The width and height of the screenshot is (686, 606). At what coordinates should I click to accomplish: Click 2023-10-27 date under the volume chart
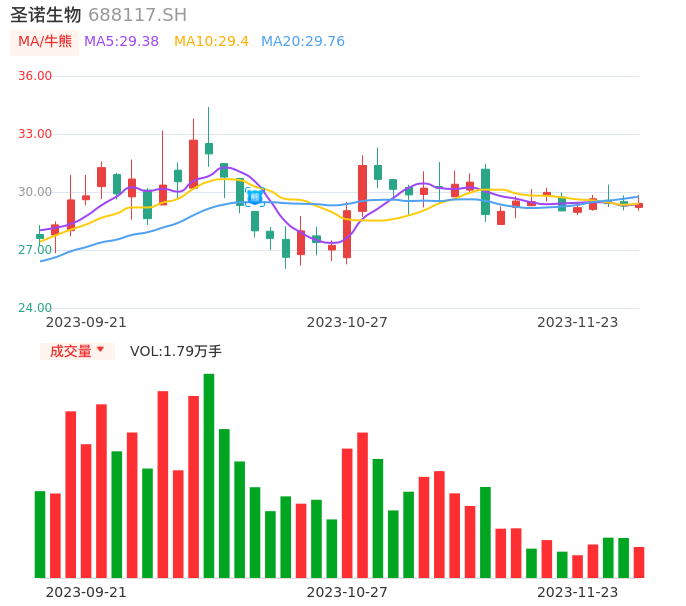click(347, 593)
